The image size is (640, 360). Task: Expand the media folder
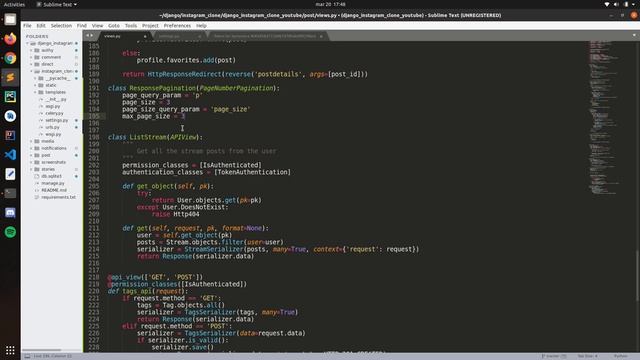31,141
